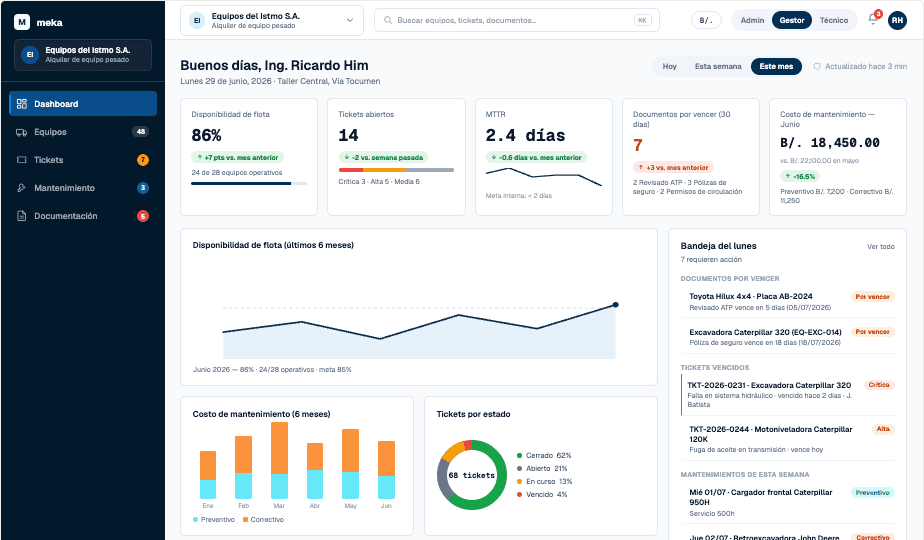The height and width of the screenshot is (540, 924).
Task: Select the Esta semana time range
Action: (718, 67)
